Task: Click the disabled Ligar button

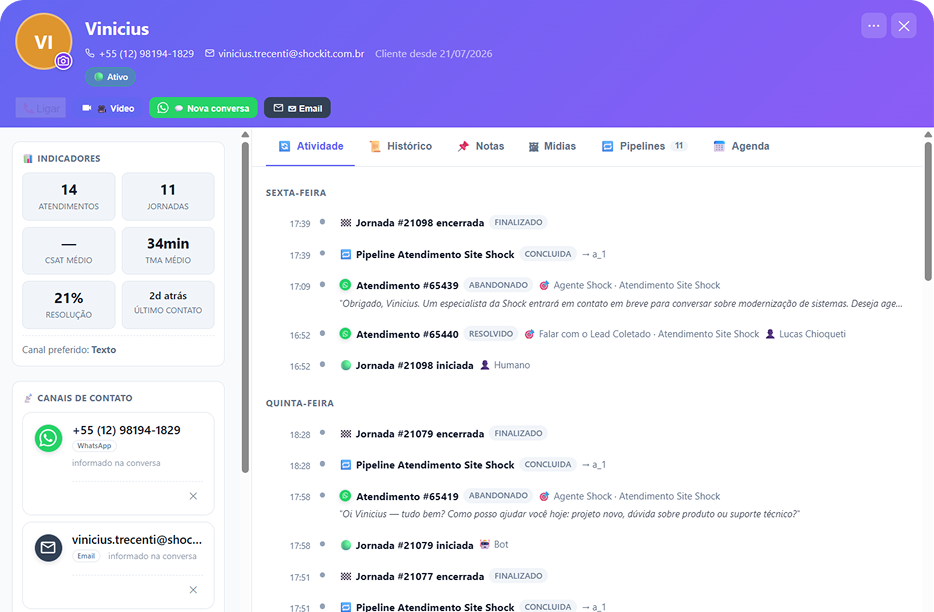Action: coord(41,108)
